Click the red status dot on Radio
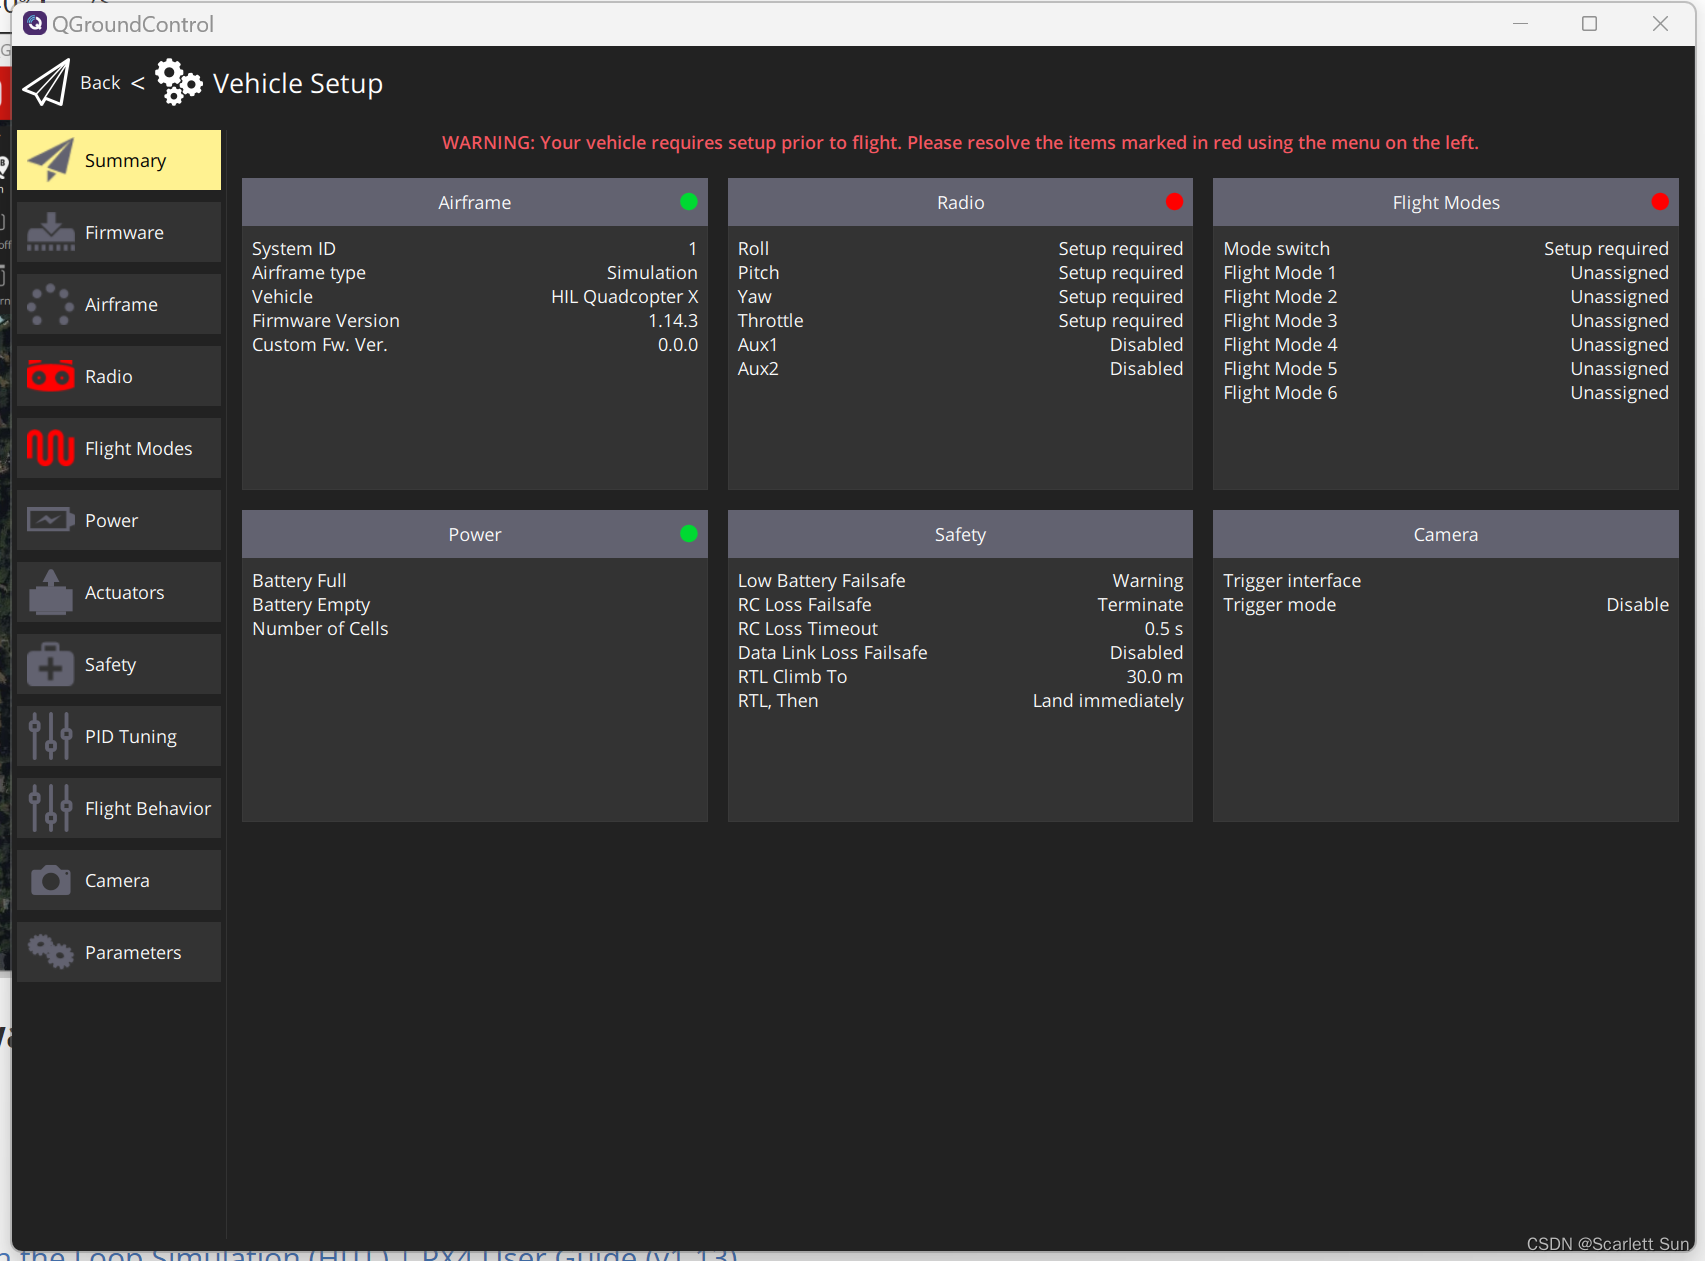Image resolution: width=1705 pixels, height=1261 pixels. 1174,202
